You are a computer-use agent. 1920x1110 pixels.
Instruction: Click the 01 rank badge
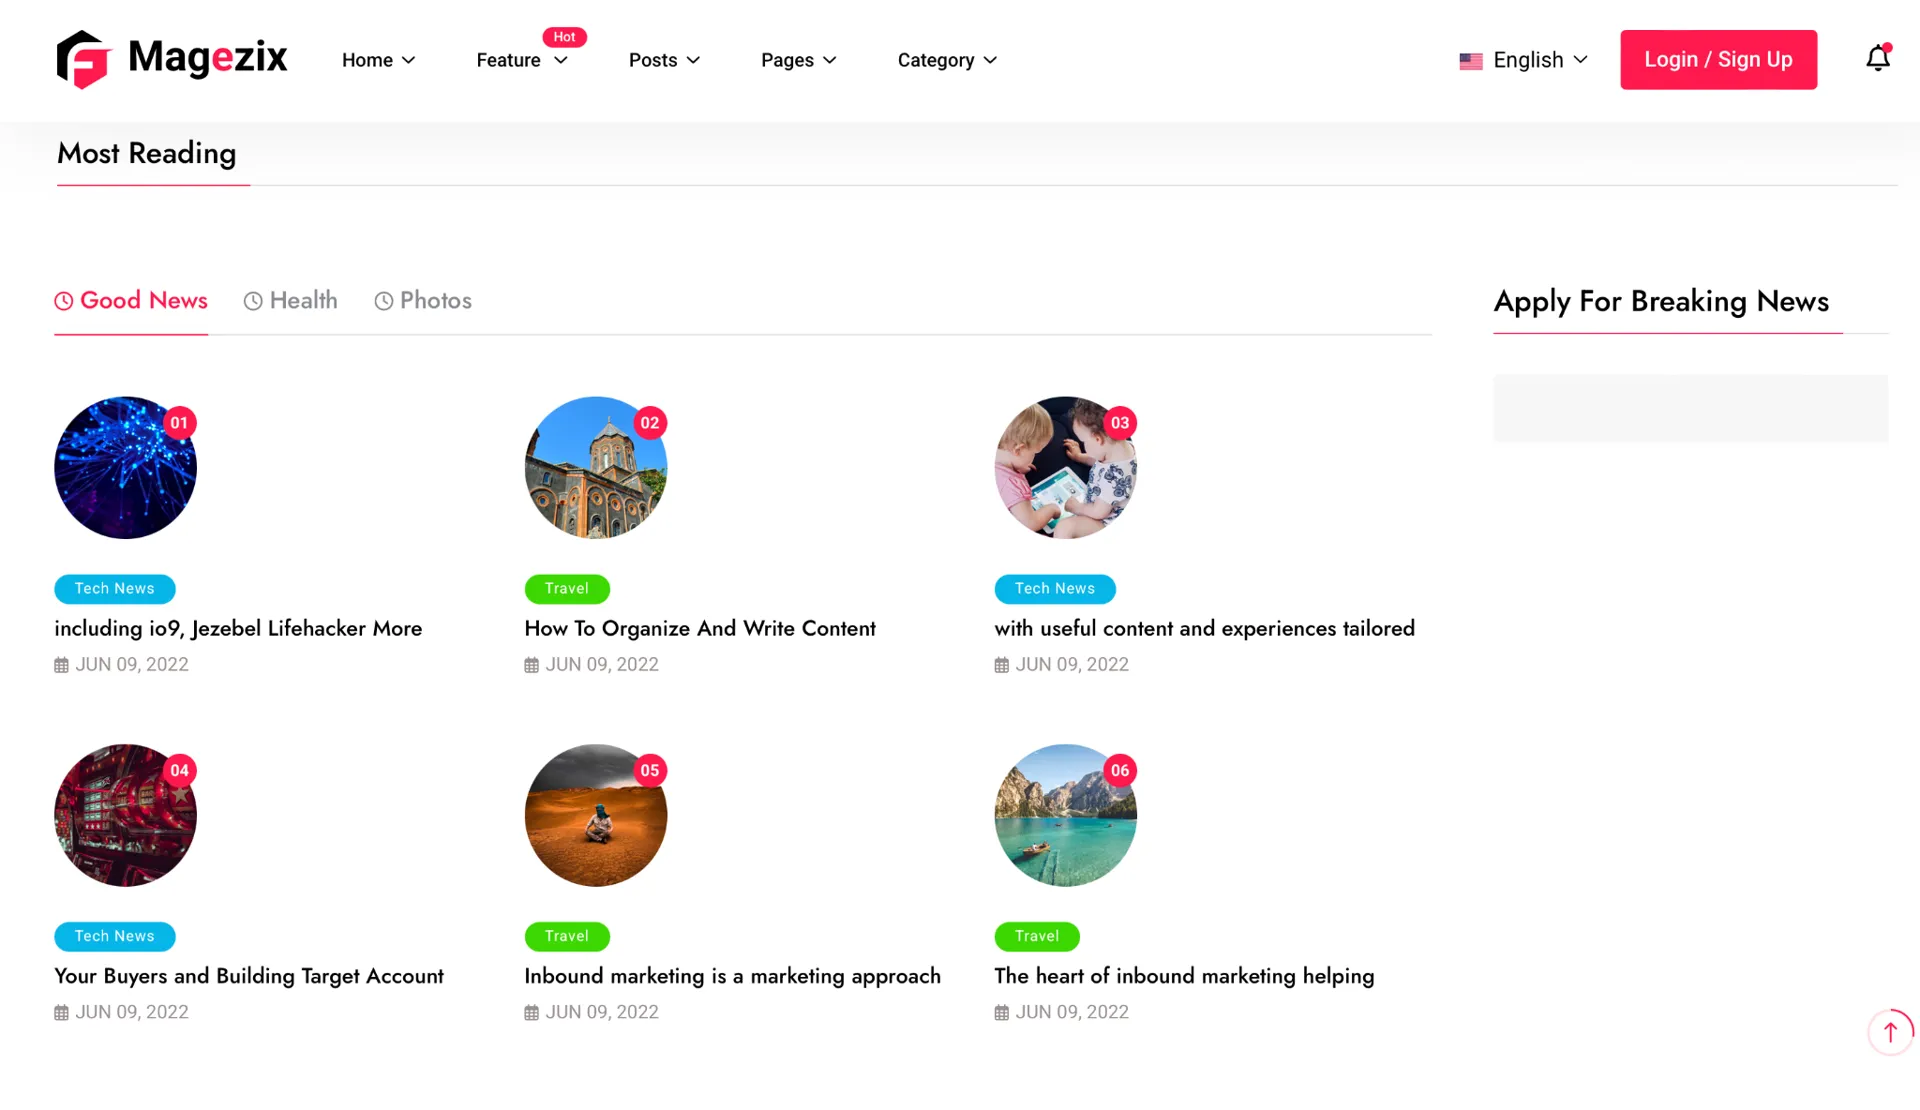(179, 423)
